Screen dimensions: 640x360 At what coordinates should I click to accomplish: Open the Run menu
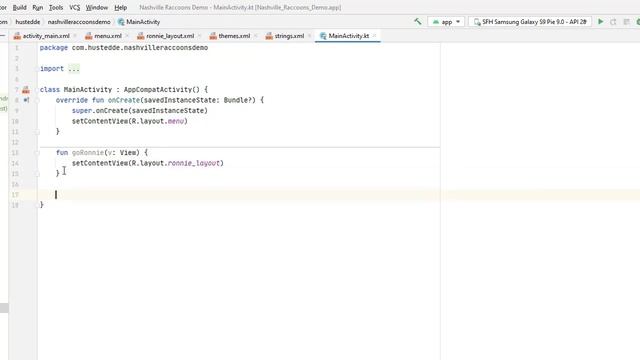(x=38, y=7)
